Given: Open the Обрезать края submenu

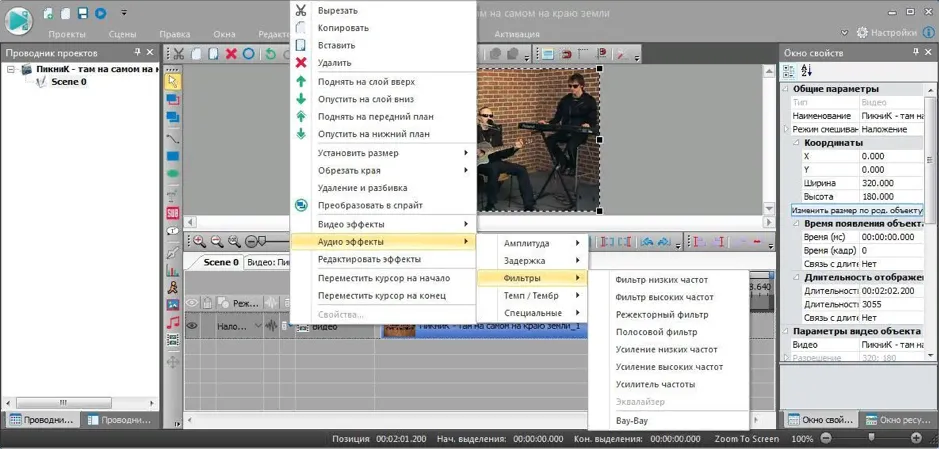Looking at the screenshot, I should pyautogui.click(x=383, y=171).
